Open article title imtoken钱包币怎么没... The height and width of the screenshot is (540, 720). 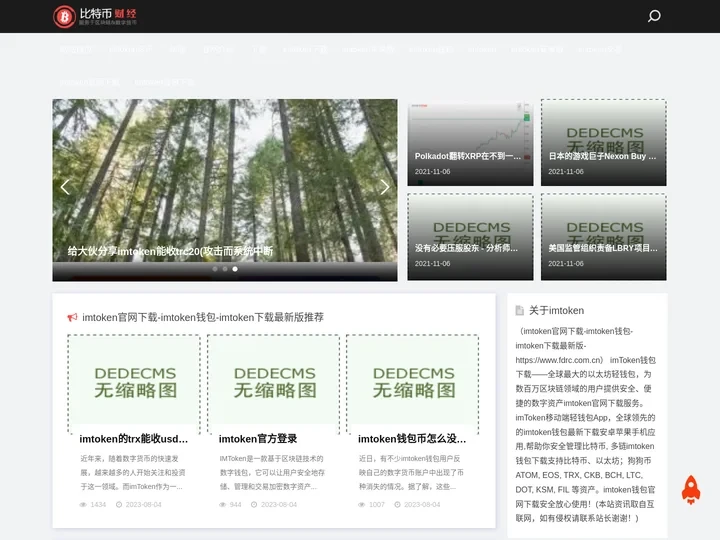(x=412, y=439)
